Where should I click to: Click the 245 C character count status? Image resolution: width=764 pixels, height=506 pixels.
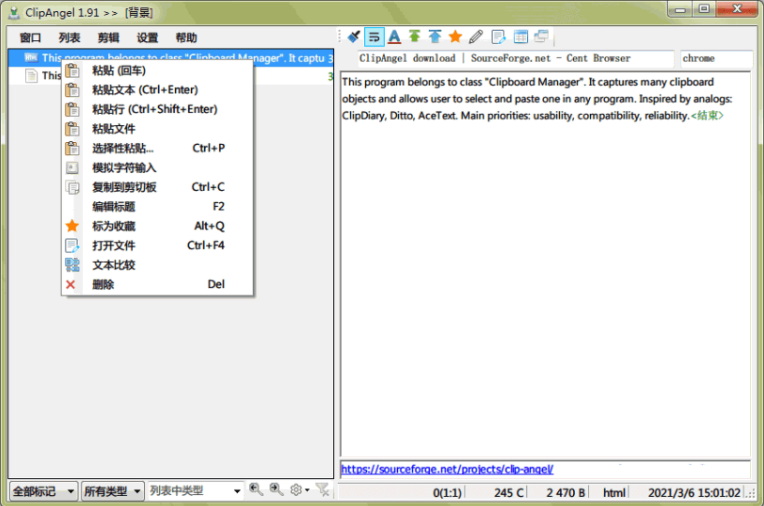click(509, 493)
